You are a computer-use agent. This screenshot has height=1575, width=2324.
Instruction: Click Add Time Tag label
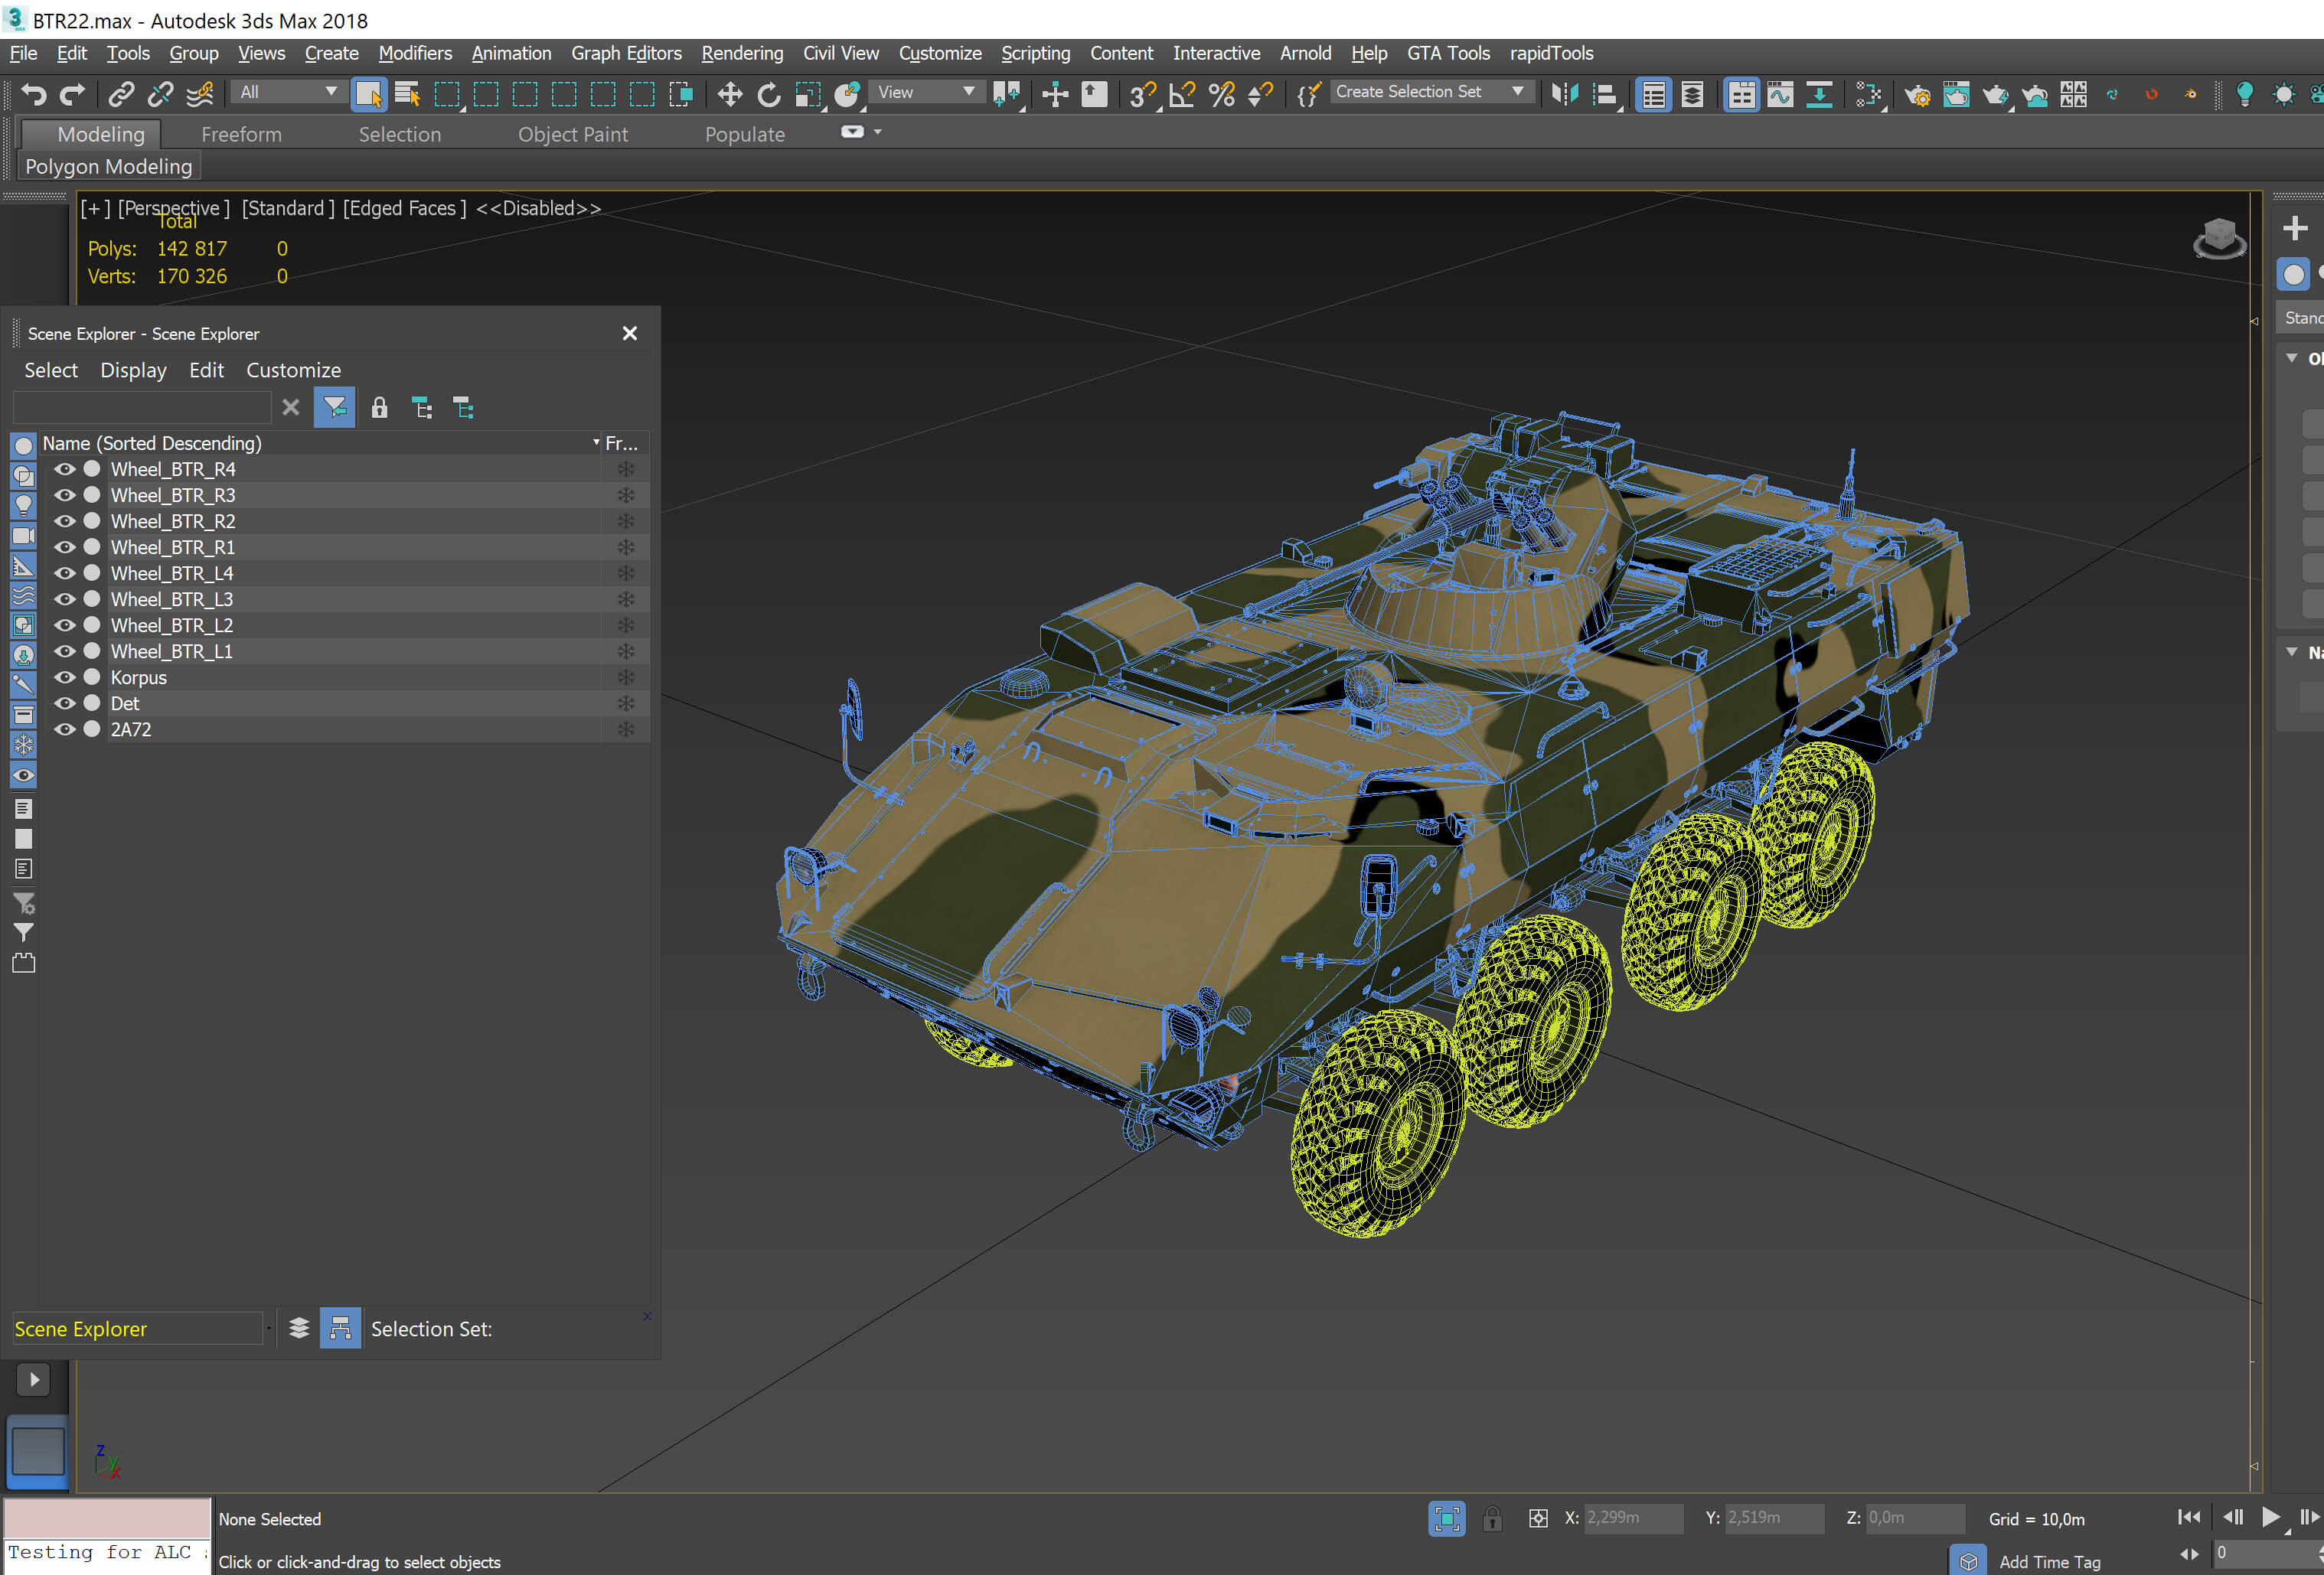(2049, 1561)
